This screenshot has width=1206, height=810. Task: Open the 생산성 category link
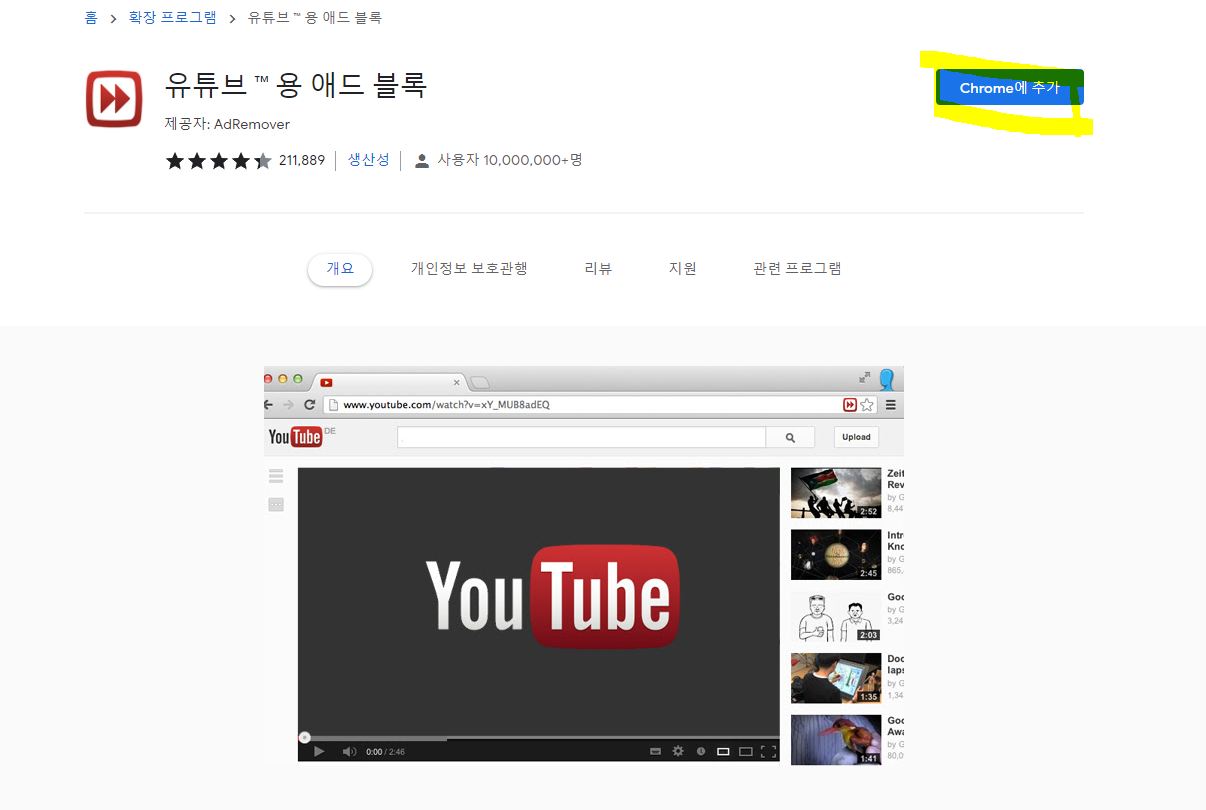pos(368,160)
